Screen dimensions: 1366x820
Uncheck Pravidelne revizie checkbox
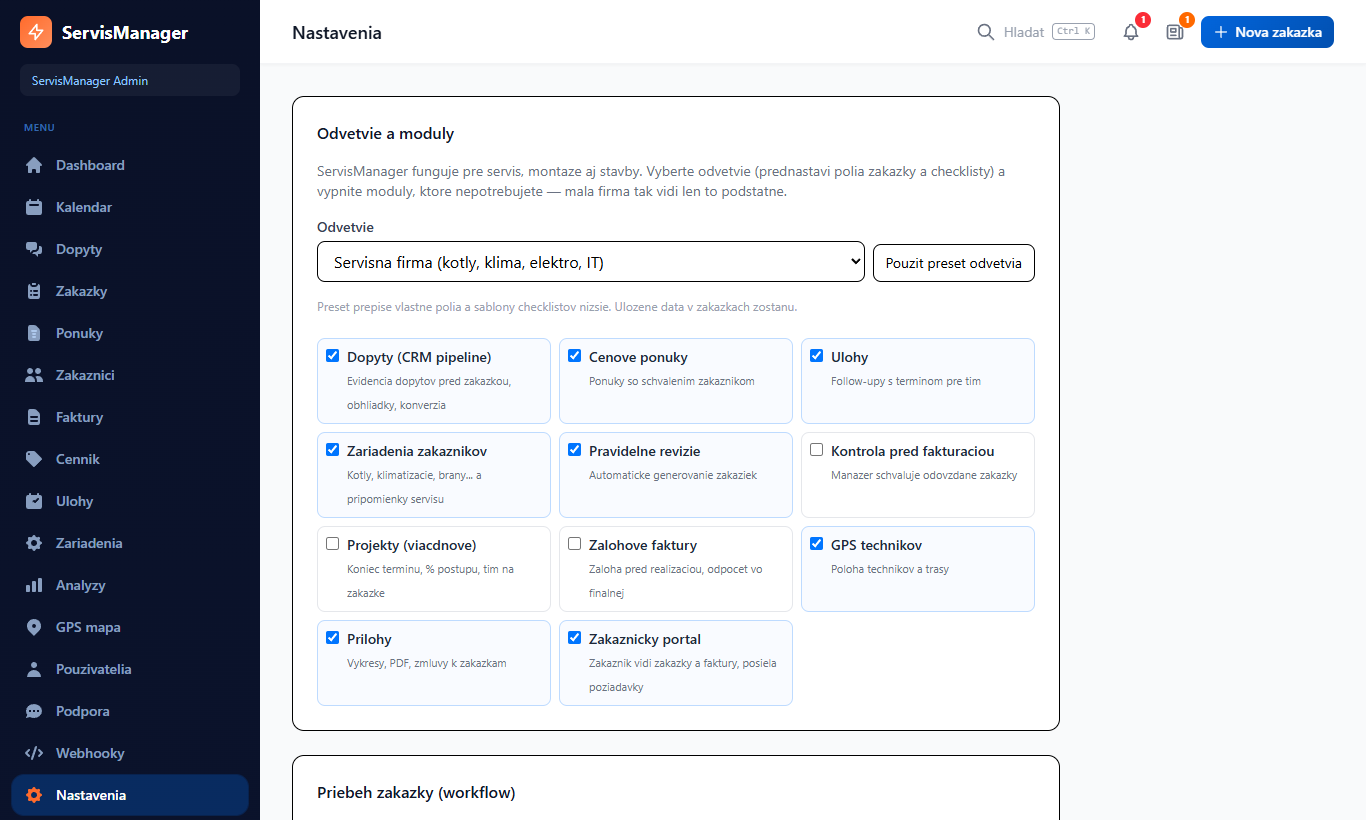(575, 449)
